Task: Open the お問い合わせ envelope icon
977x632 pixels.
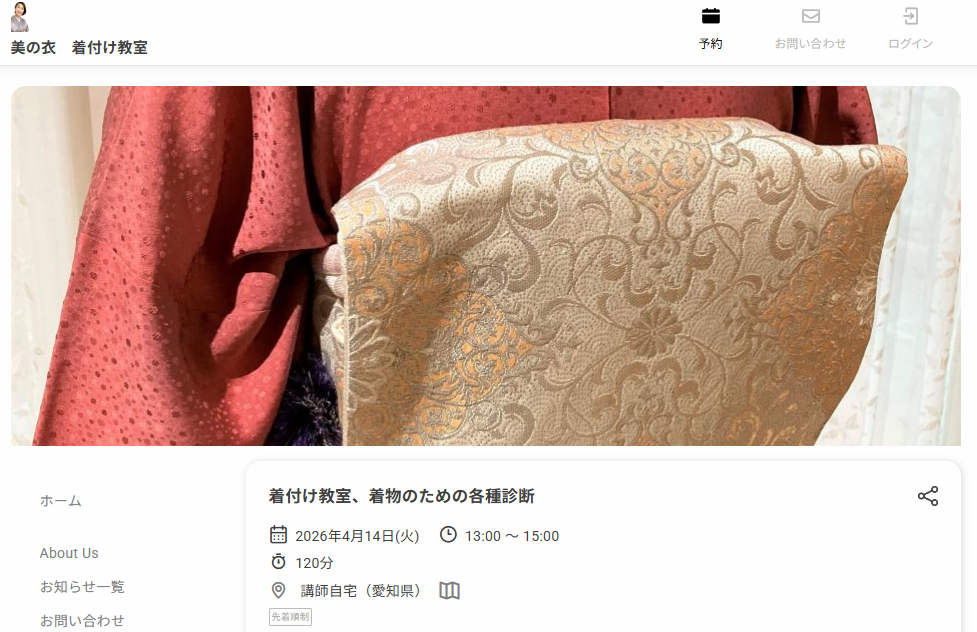Action: click(x=811, y=16)
